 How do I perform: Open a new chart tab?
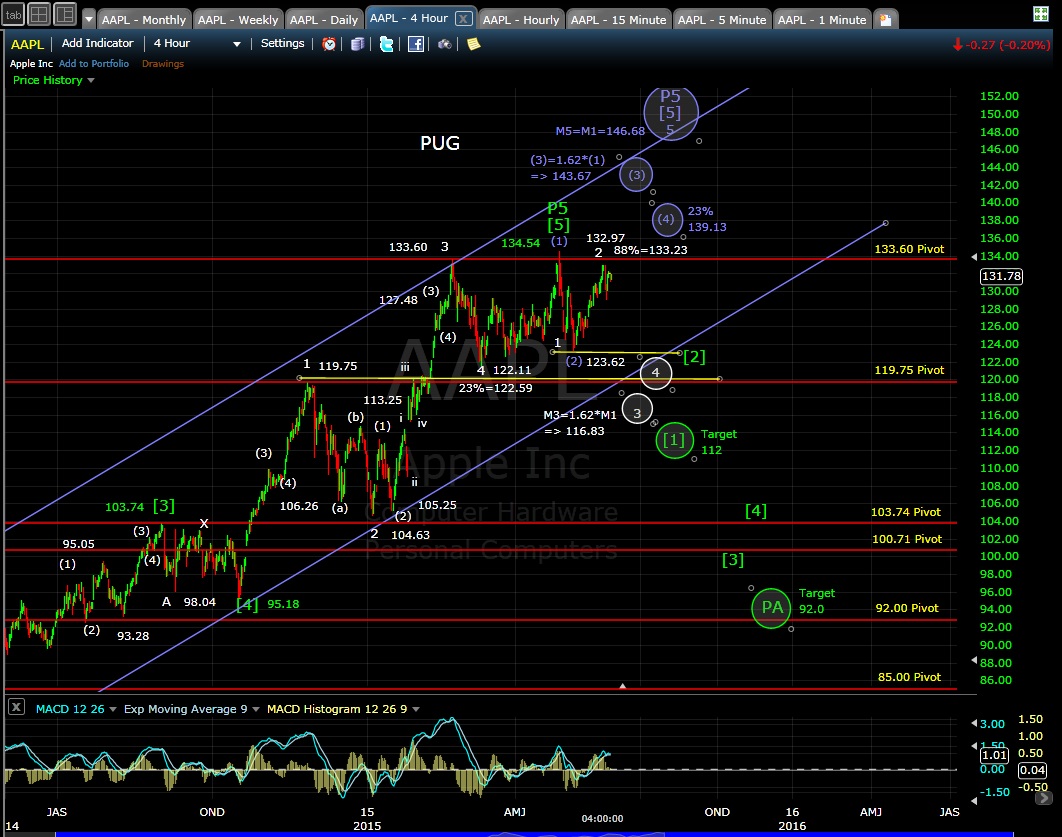(x=886, y=20)
